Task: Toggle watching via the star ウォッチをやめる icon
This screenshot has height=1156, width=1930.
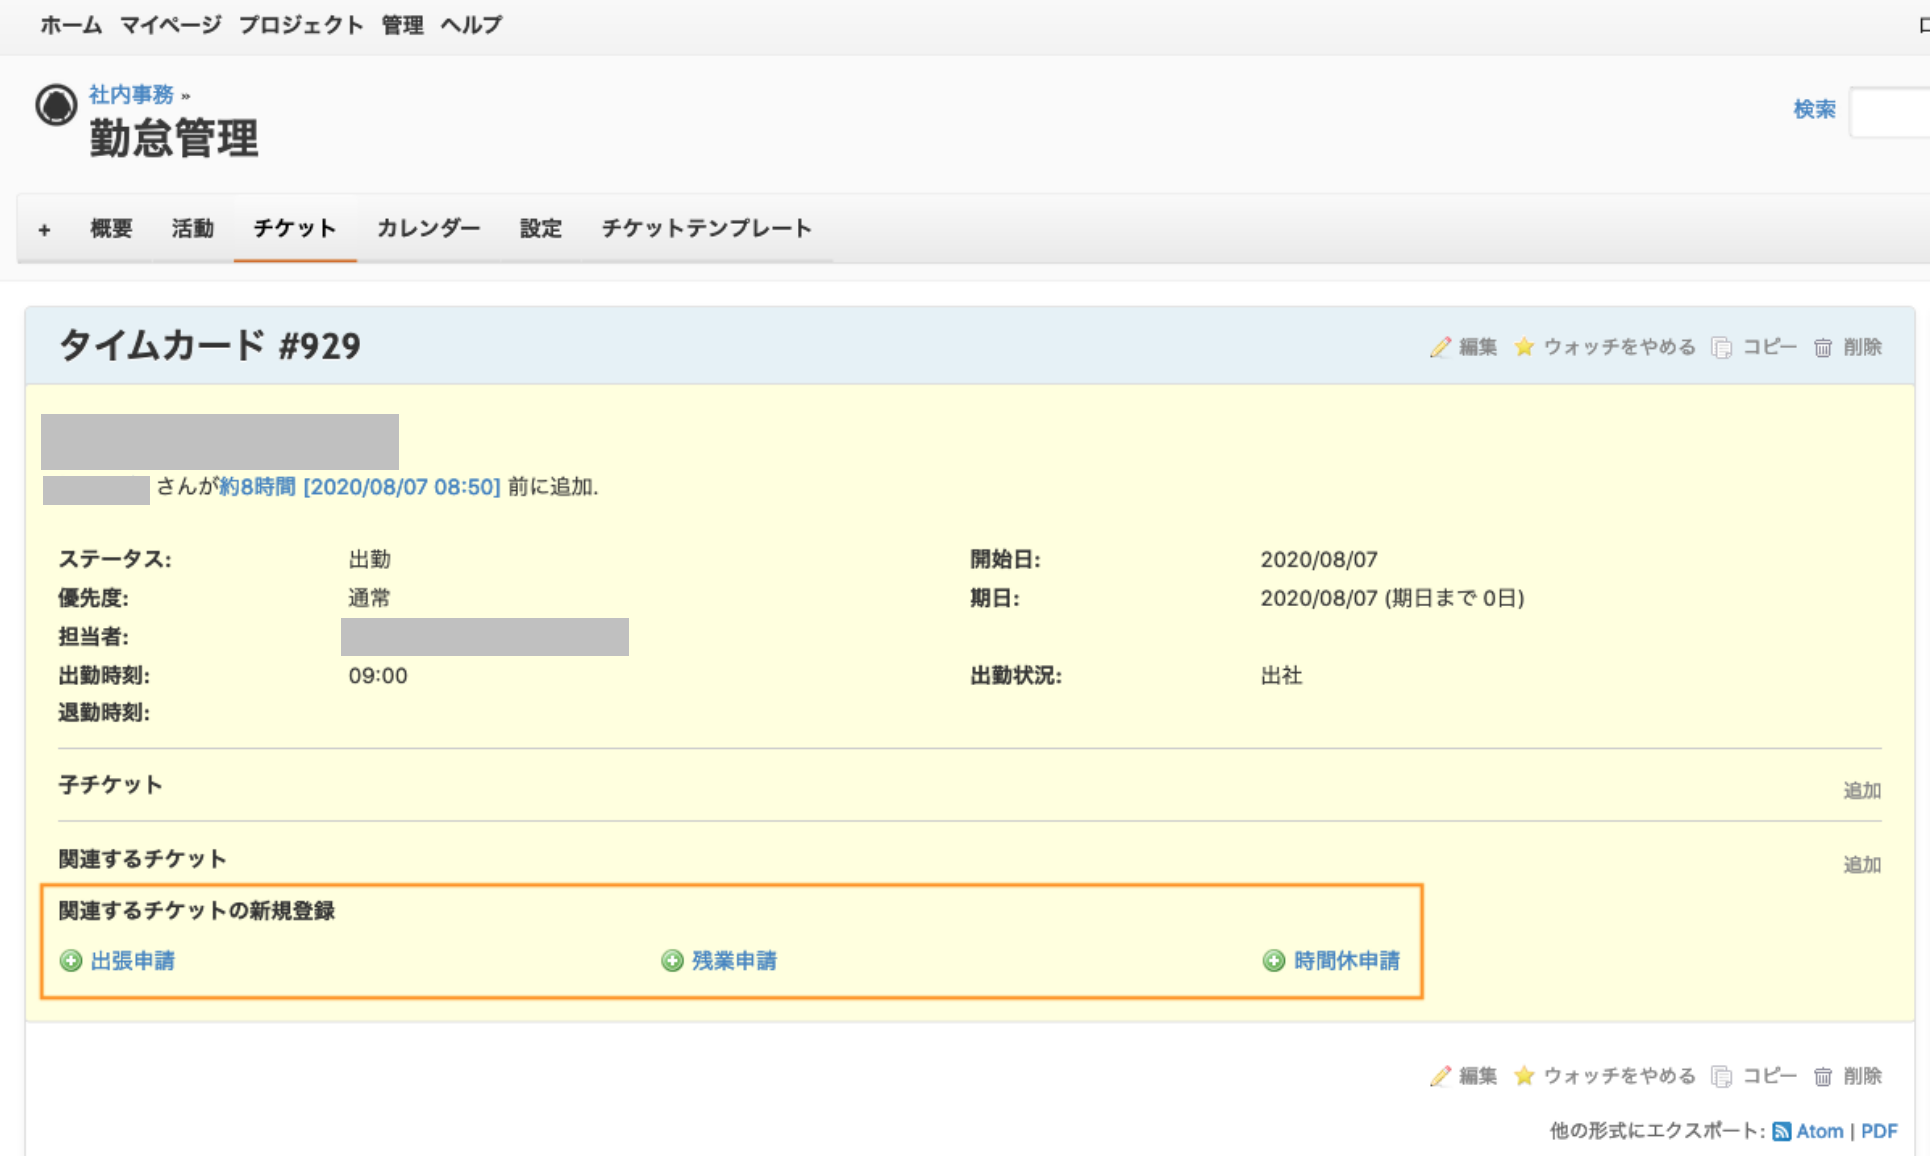Action: point(1524,347)
